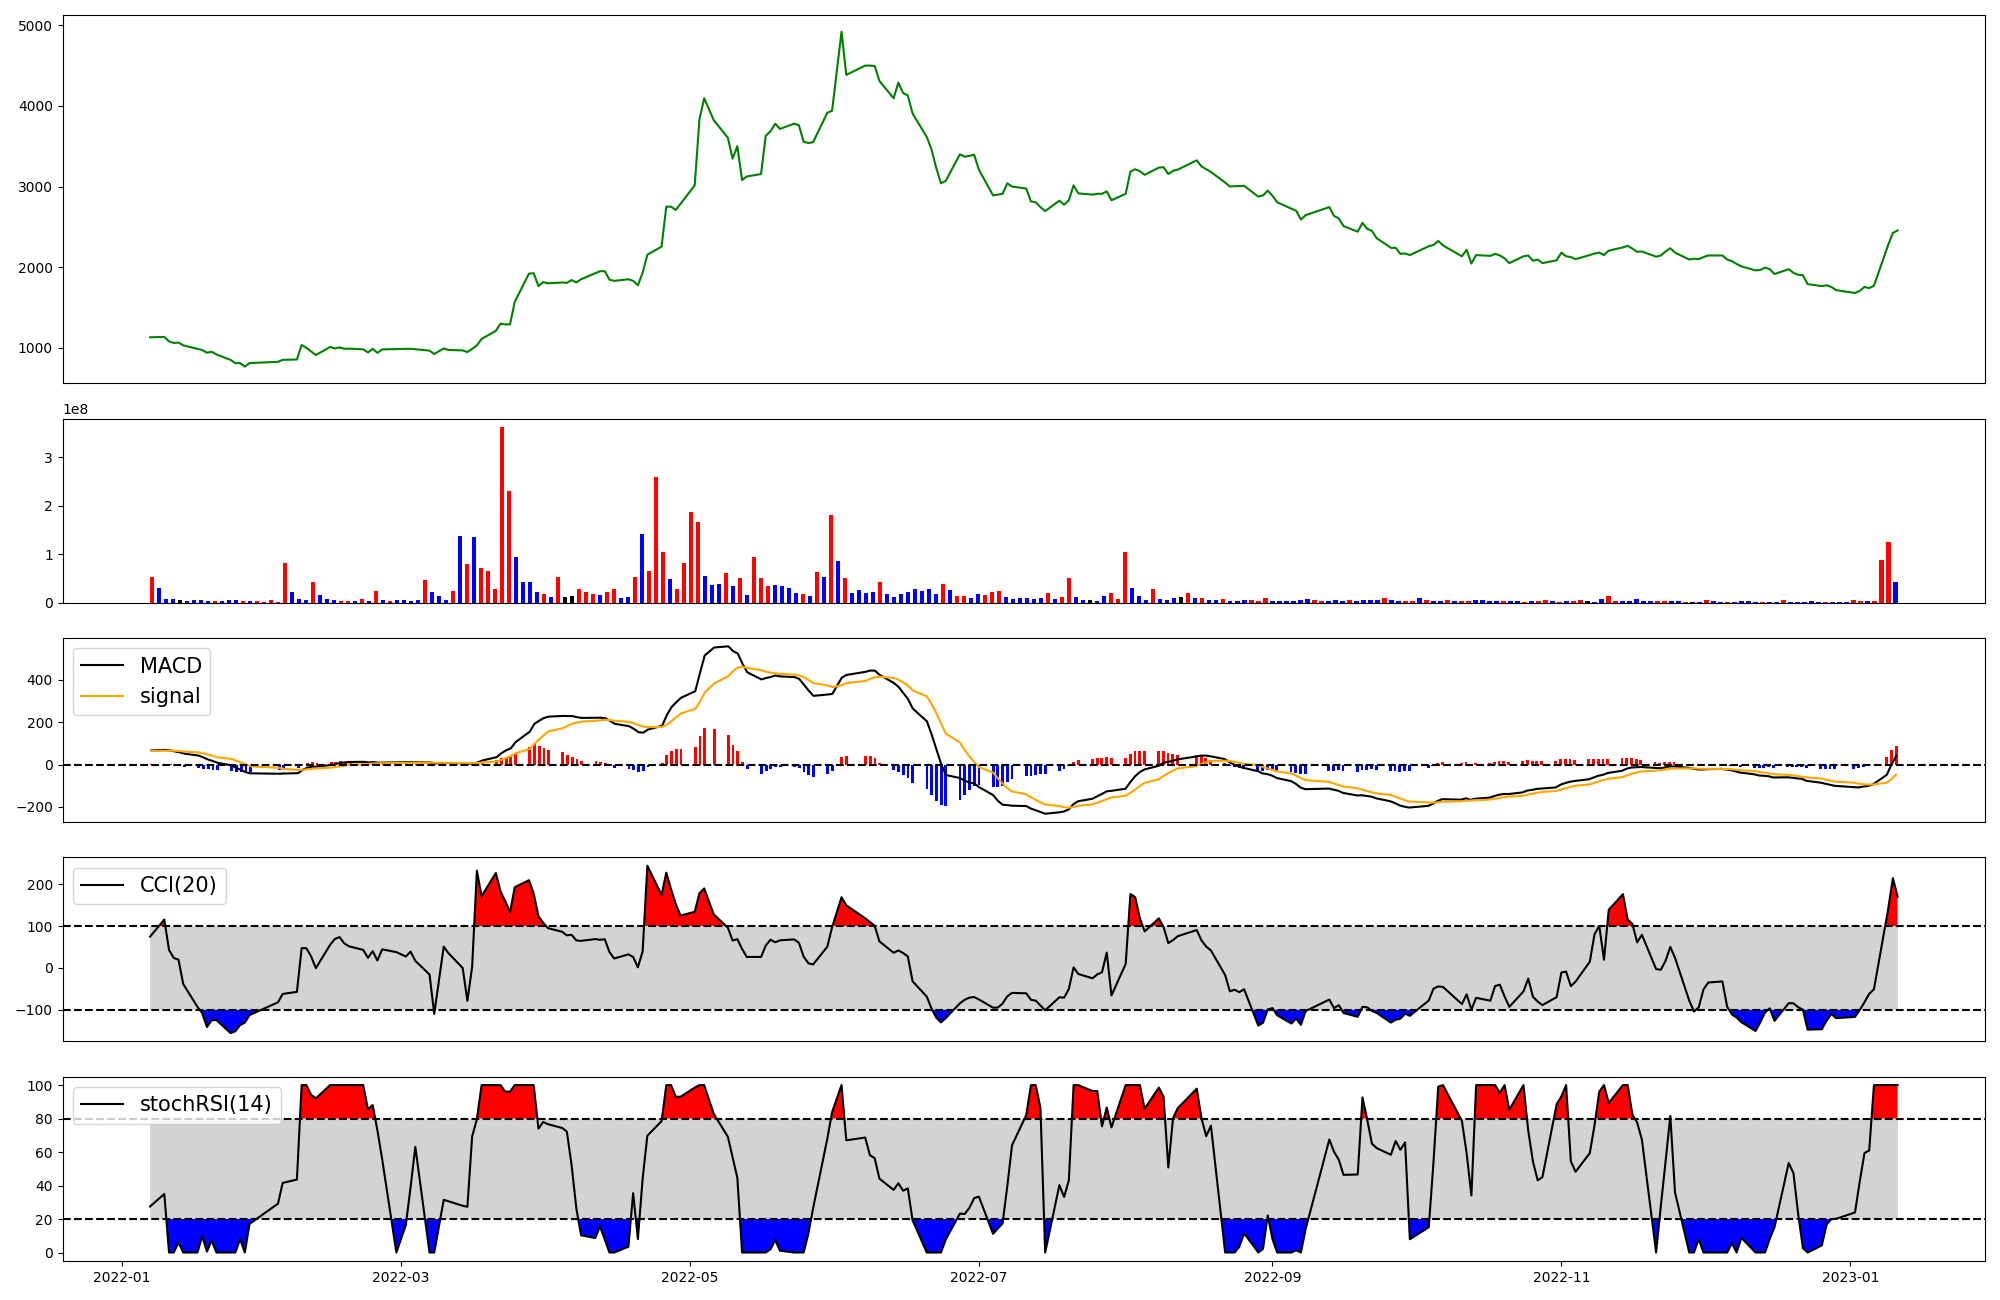Click the 1e8 exponent label above volume chart
Viewport: 2000px width, 1300px height.
76,409
